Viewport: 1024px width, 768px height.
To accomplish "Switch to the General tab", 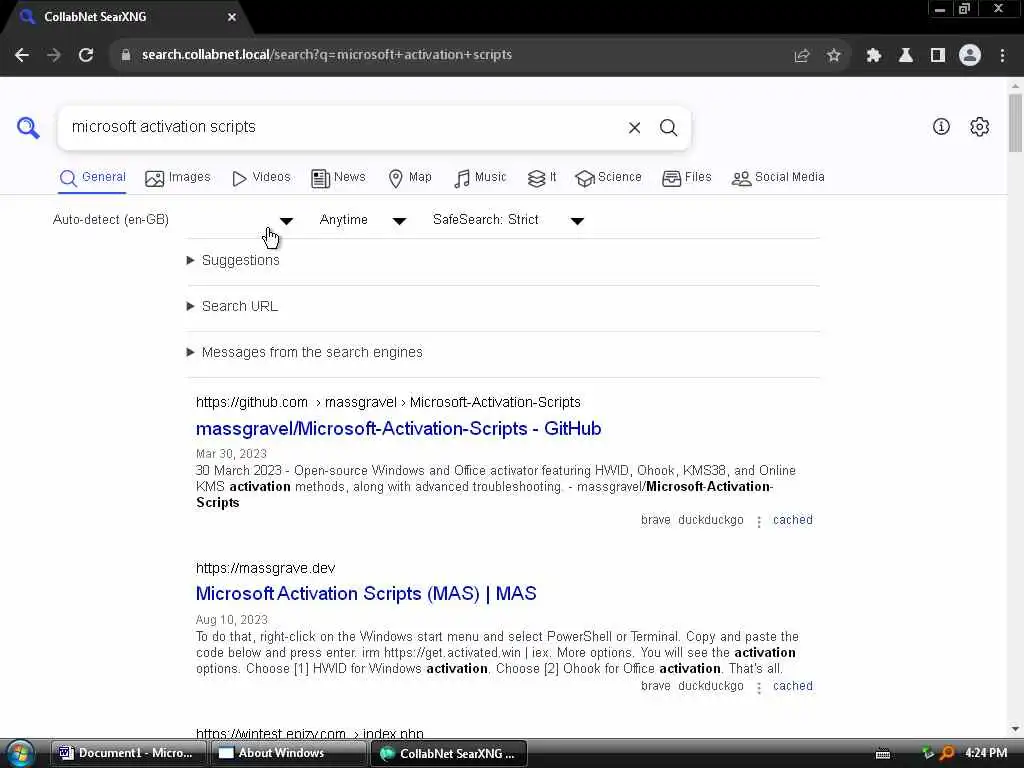I will click(93, 178).
